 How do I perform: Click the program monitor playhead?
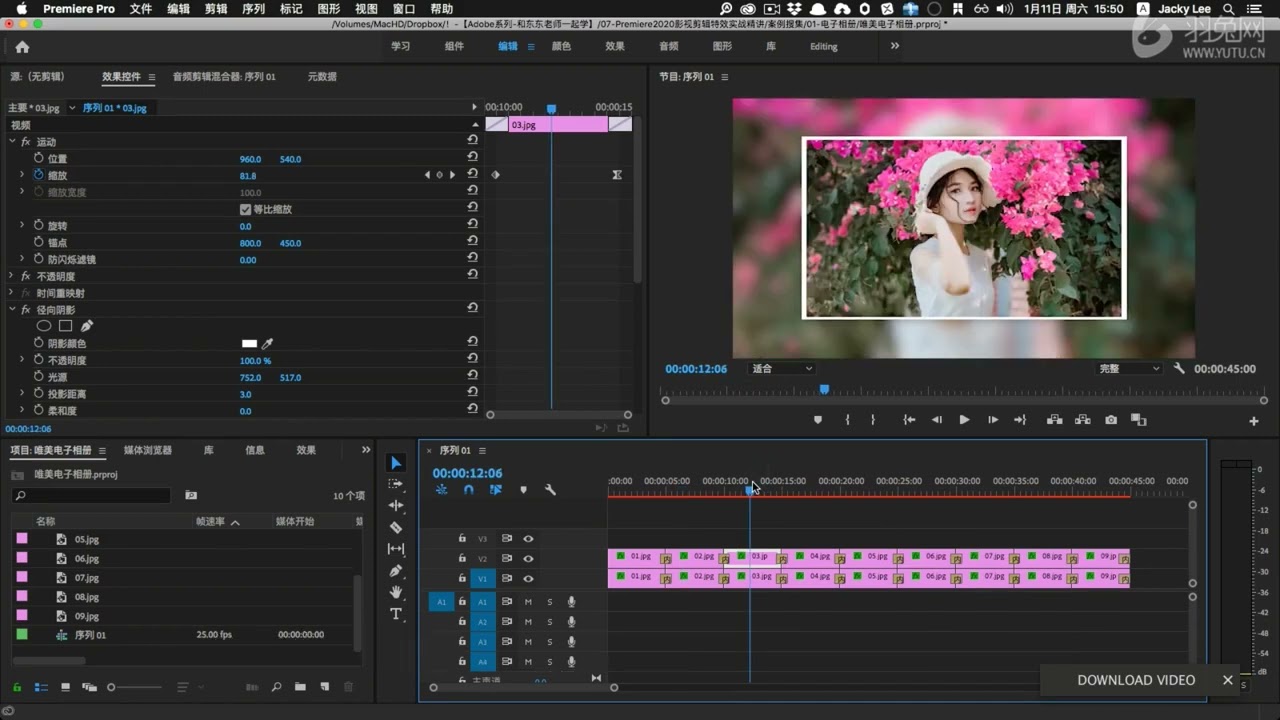[824, 389]
